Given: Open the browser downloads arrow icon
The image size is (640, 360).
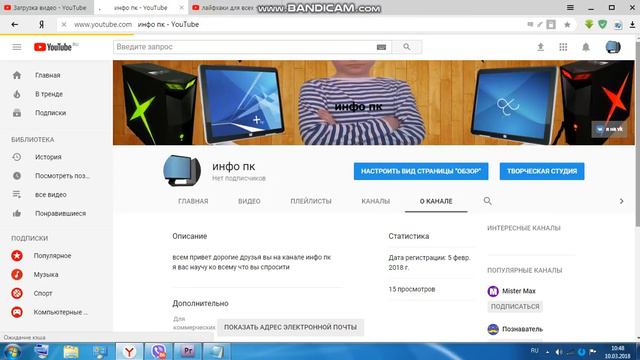Looking at the screenshot, I should point(632,24).
